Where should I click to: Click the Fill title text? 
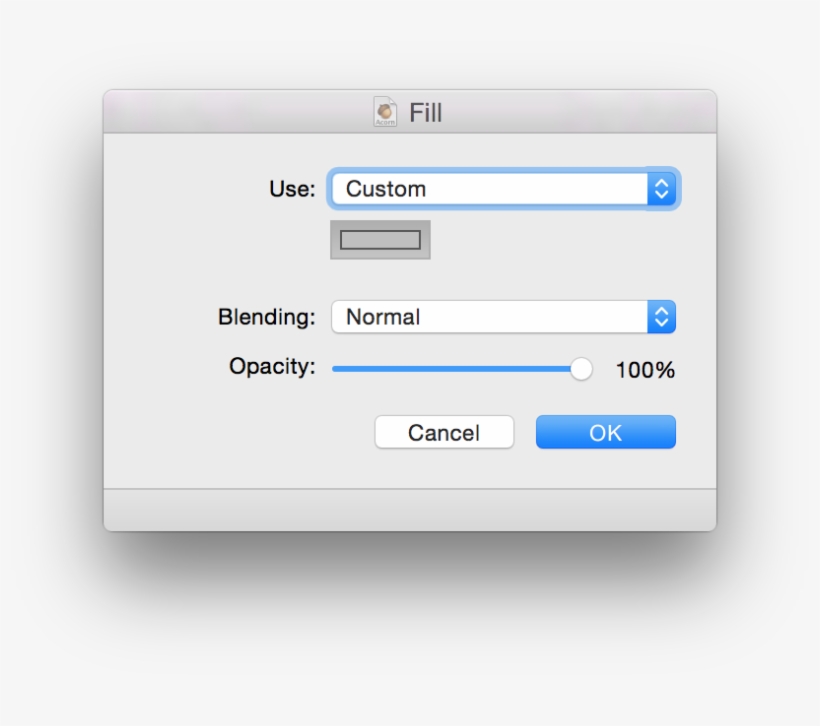click(x=425, y=112)
